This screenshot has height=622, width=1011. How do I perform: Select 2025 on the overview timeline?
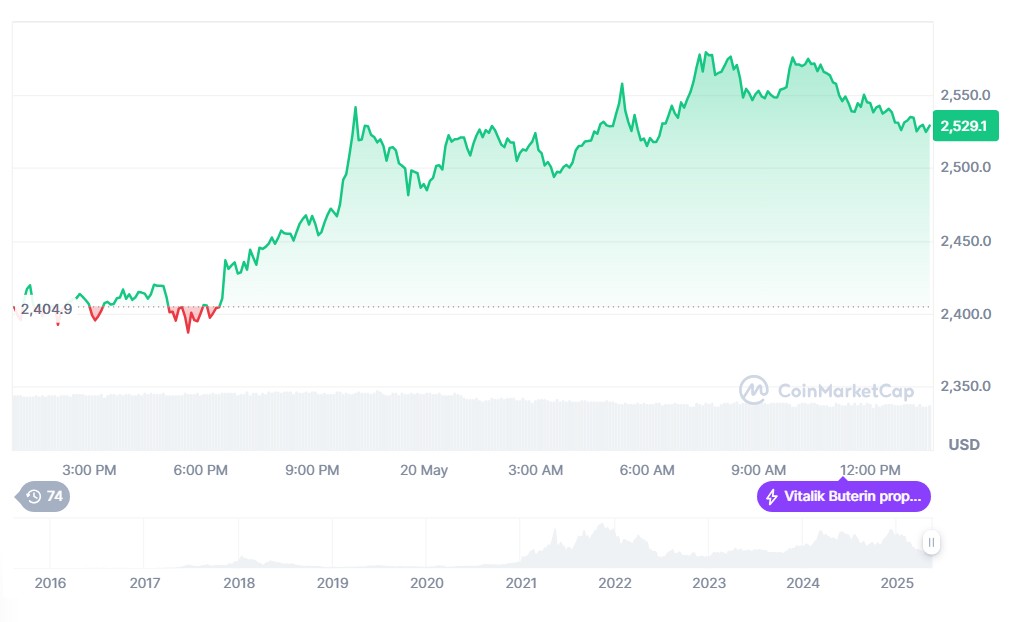[x=897, y=583]
